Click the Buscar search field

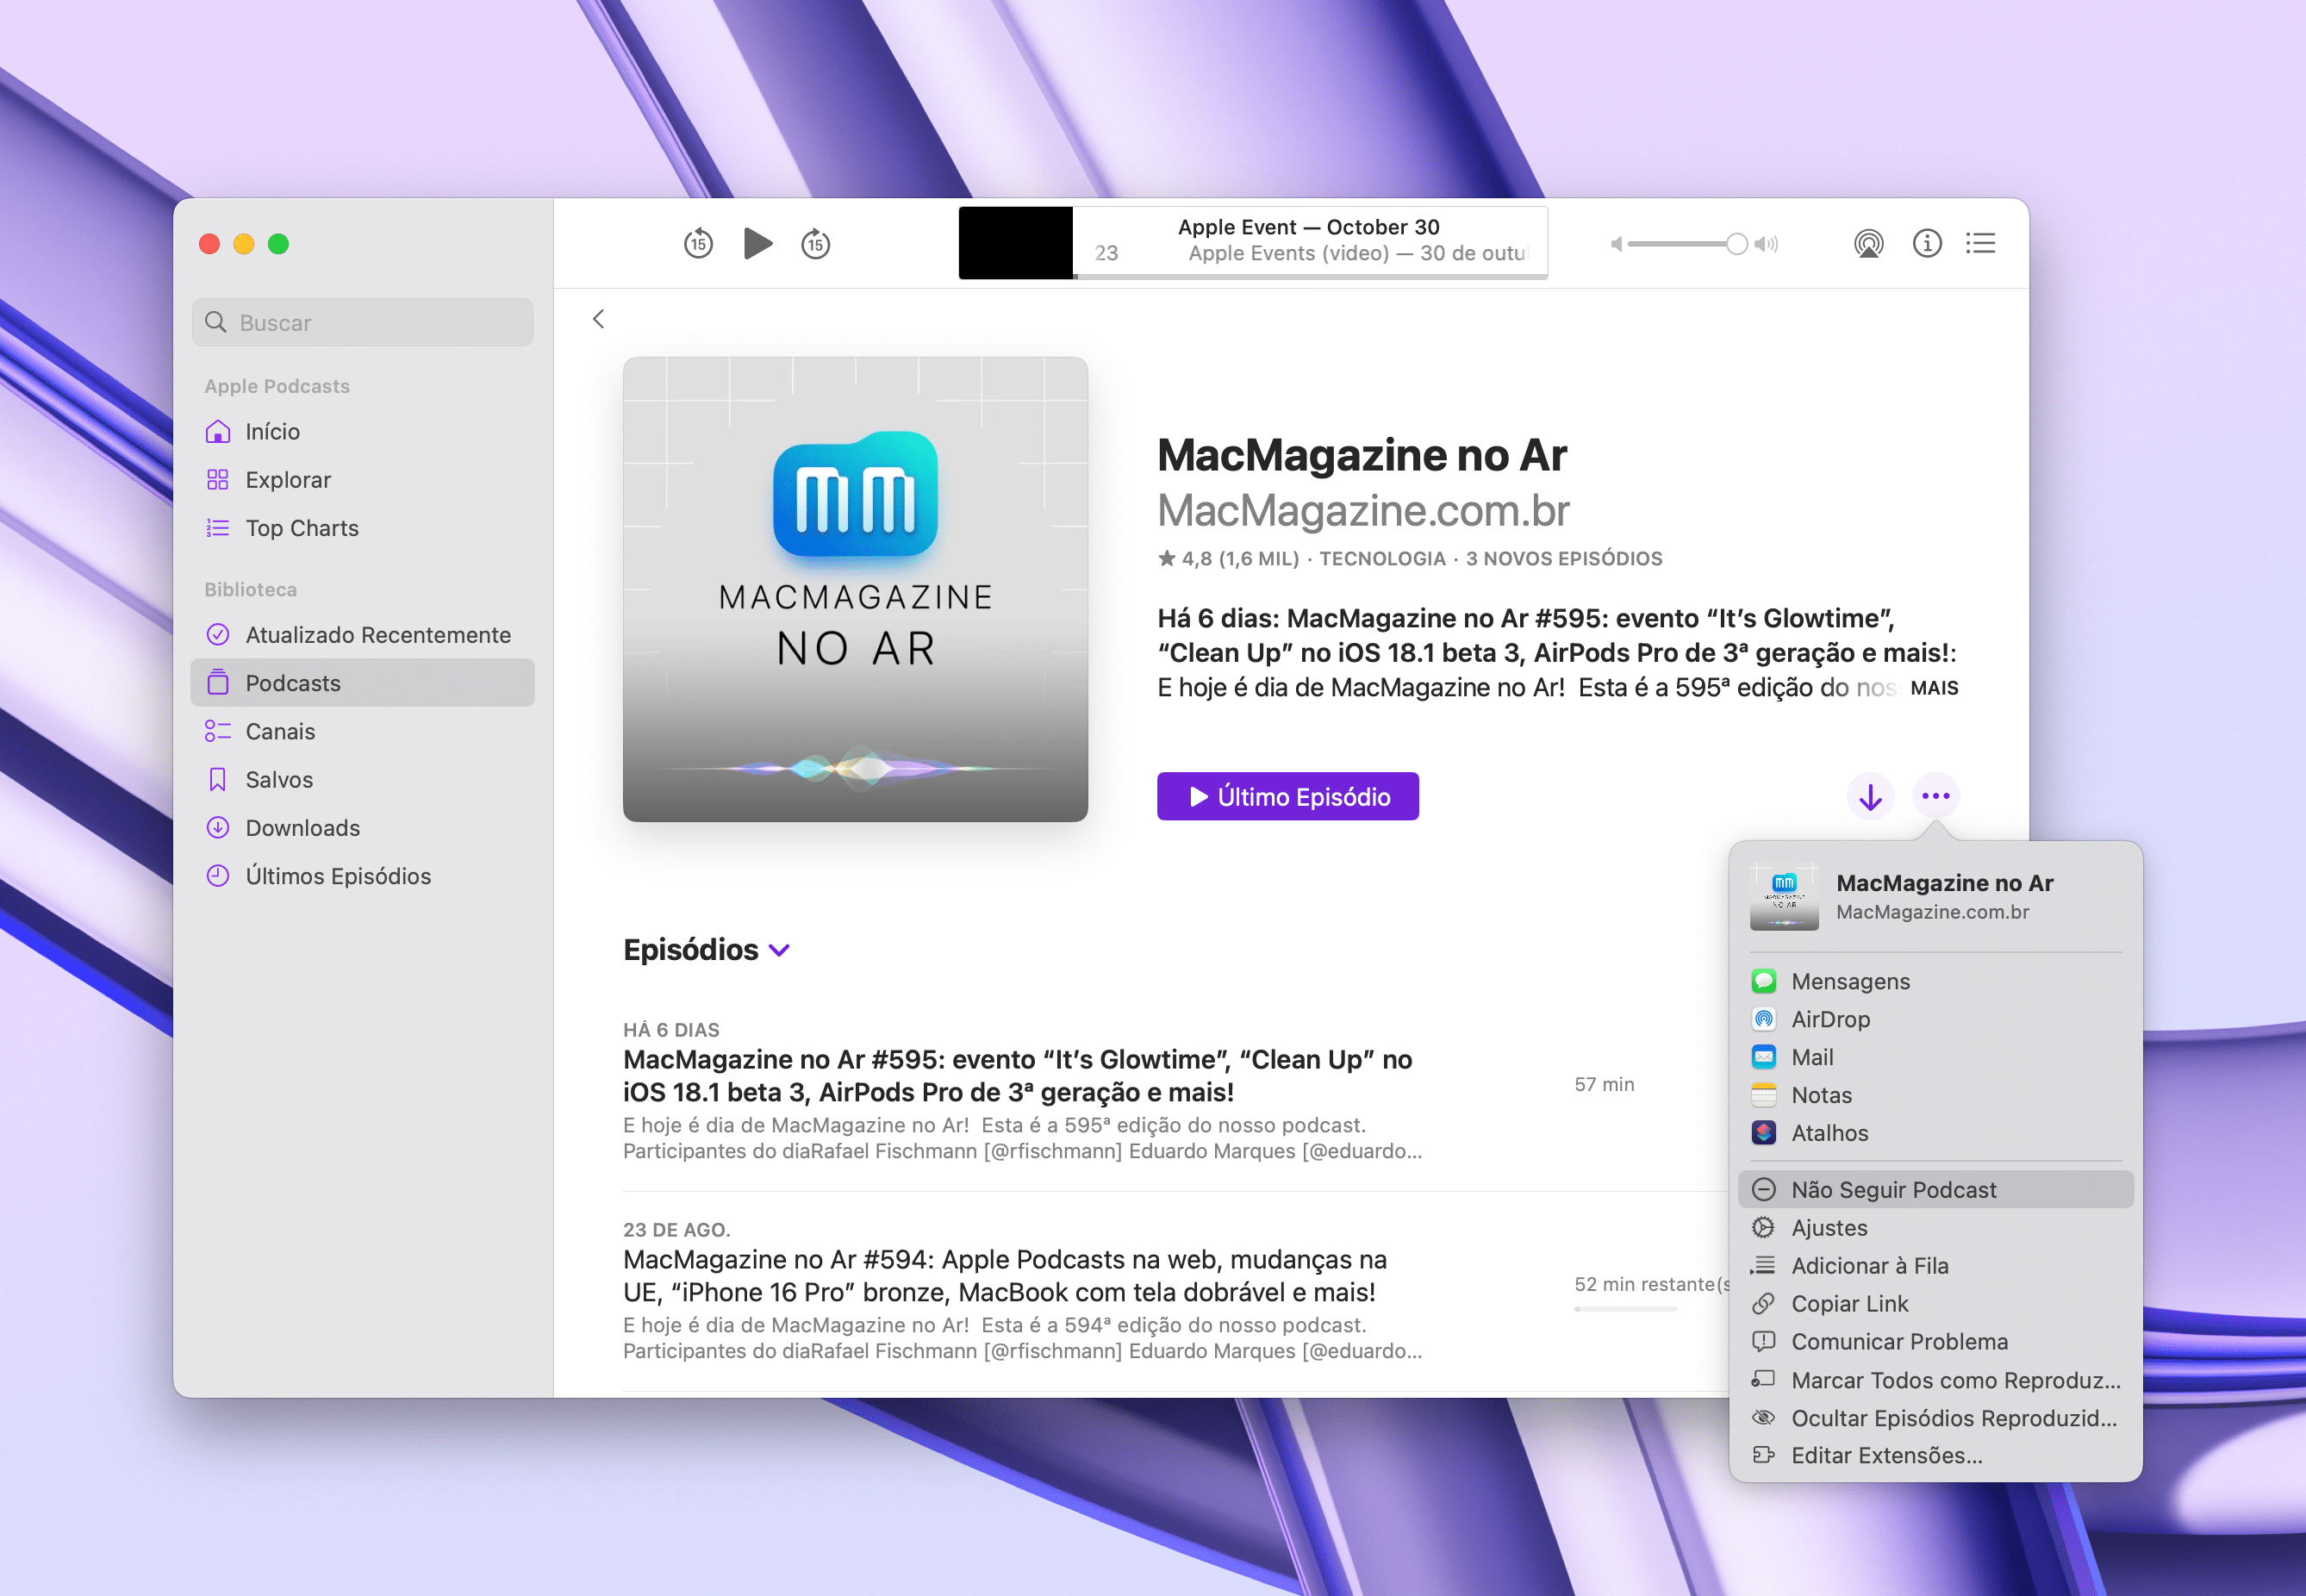point(362,322)
